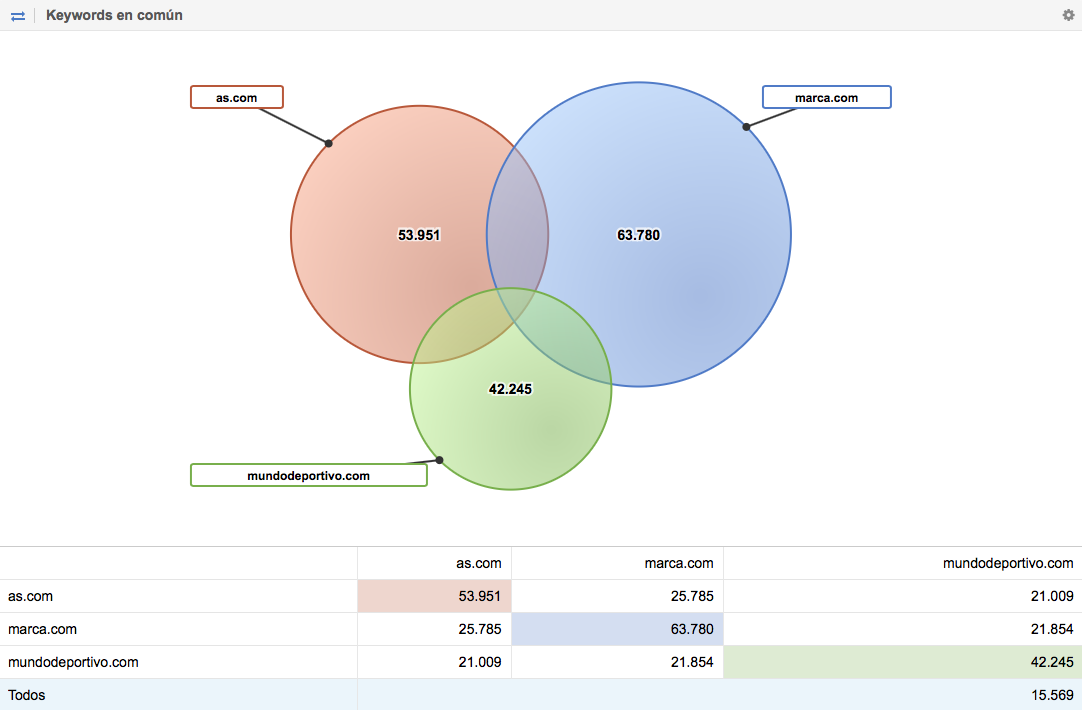Viewport: 1082px width, 710px height.
Task: Click the dot marker on the blue circle
Action: coord(746,127)
